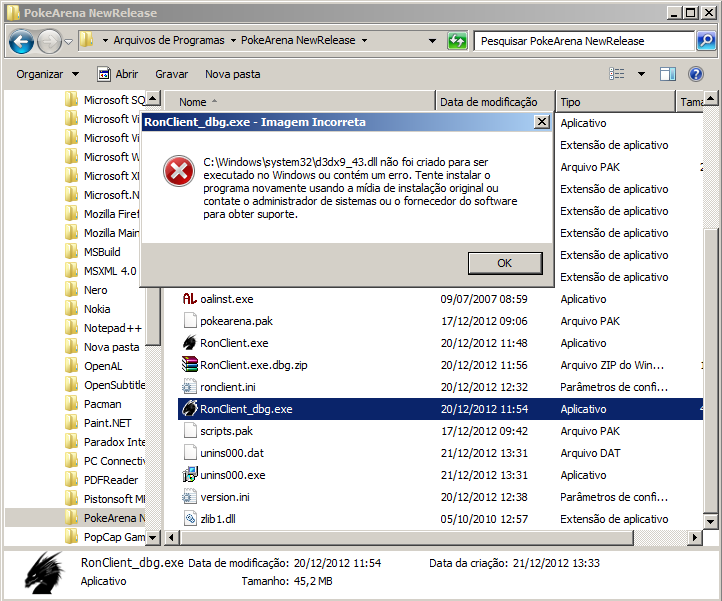Click the search magnifier icon

coord(706,41)
